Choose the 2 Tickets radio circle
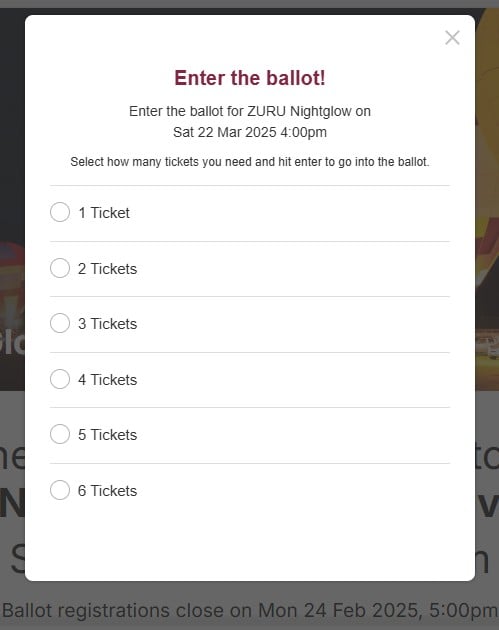This screenshot has height=630, width=499. click(x=60, y=268)
